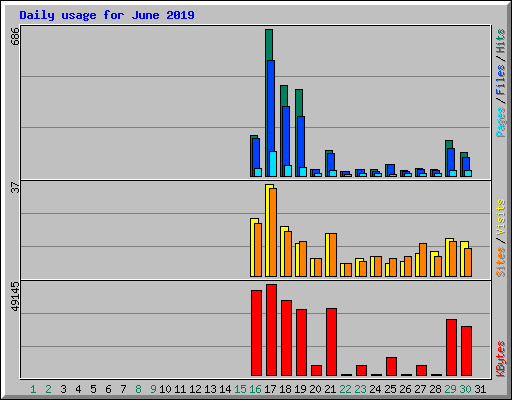Click the red KBytes bar for day 16
Image resolution: width=512 pixels, height=400 pixels.
(256, 333)
